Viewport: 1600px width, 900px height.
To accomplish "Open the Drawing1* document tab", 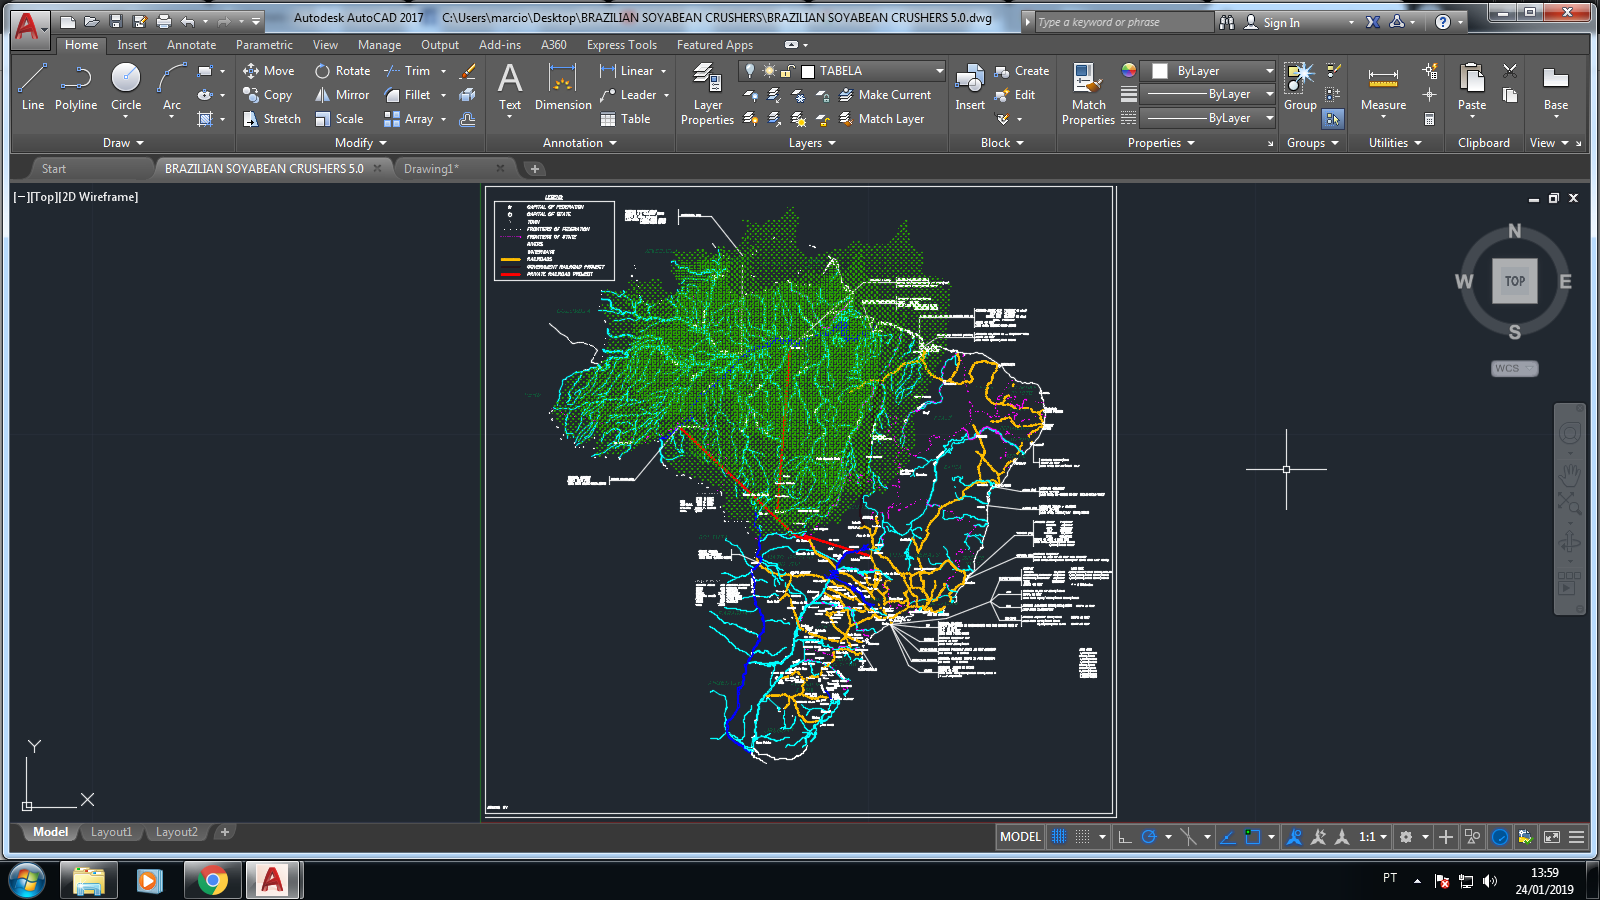I will (x=431, y=169).
